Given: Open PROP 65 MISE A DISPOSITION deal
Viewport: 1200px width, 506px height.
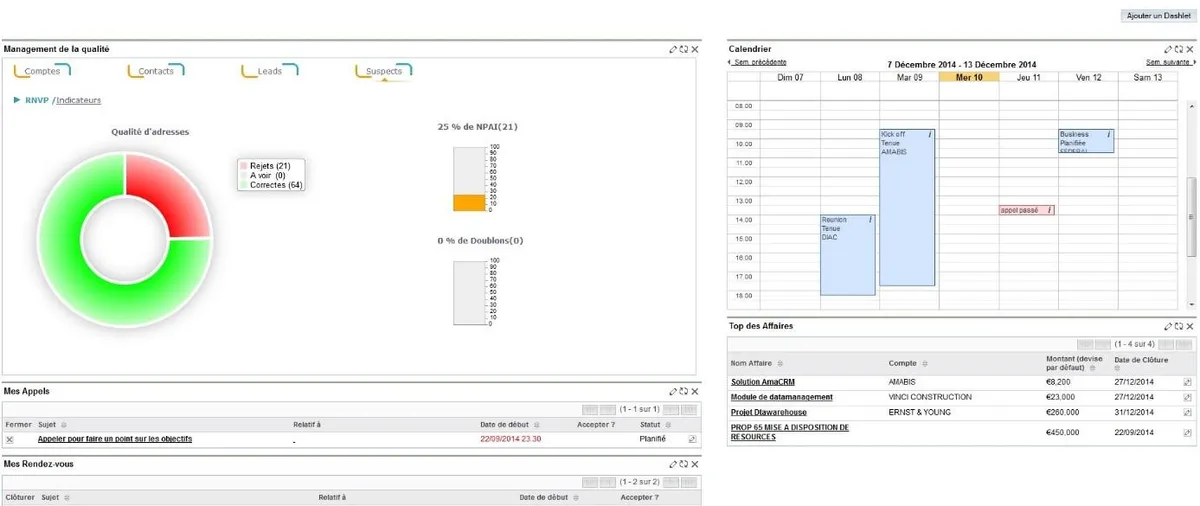Looking at the screenshot, I should tap(790, 432).
